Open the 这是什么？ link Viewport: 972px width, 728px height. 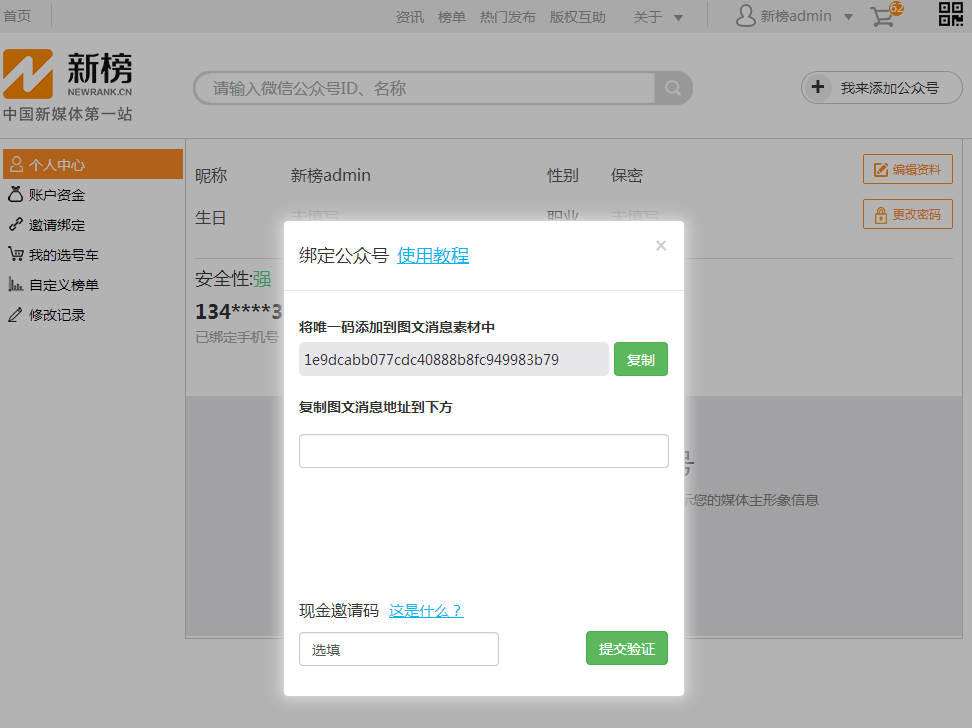coord(426,611)
